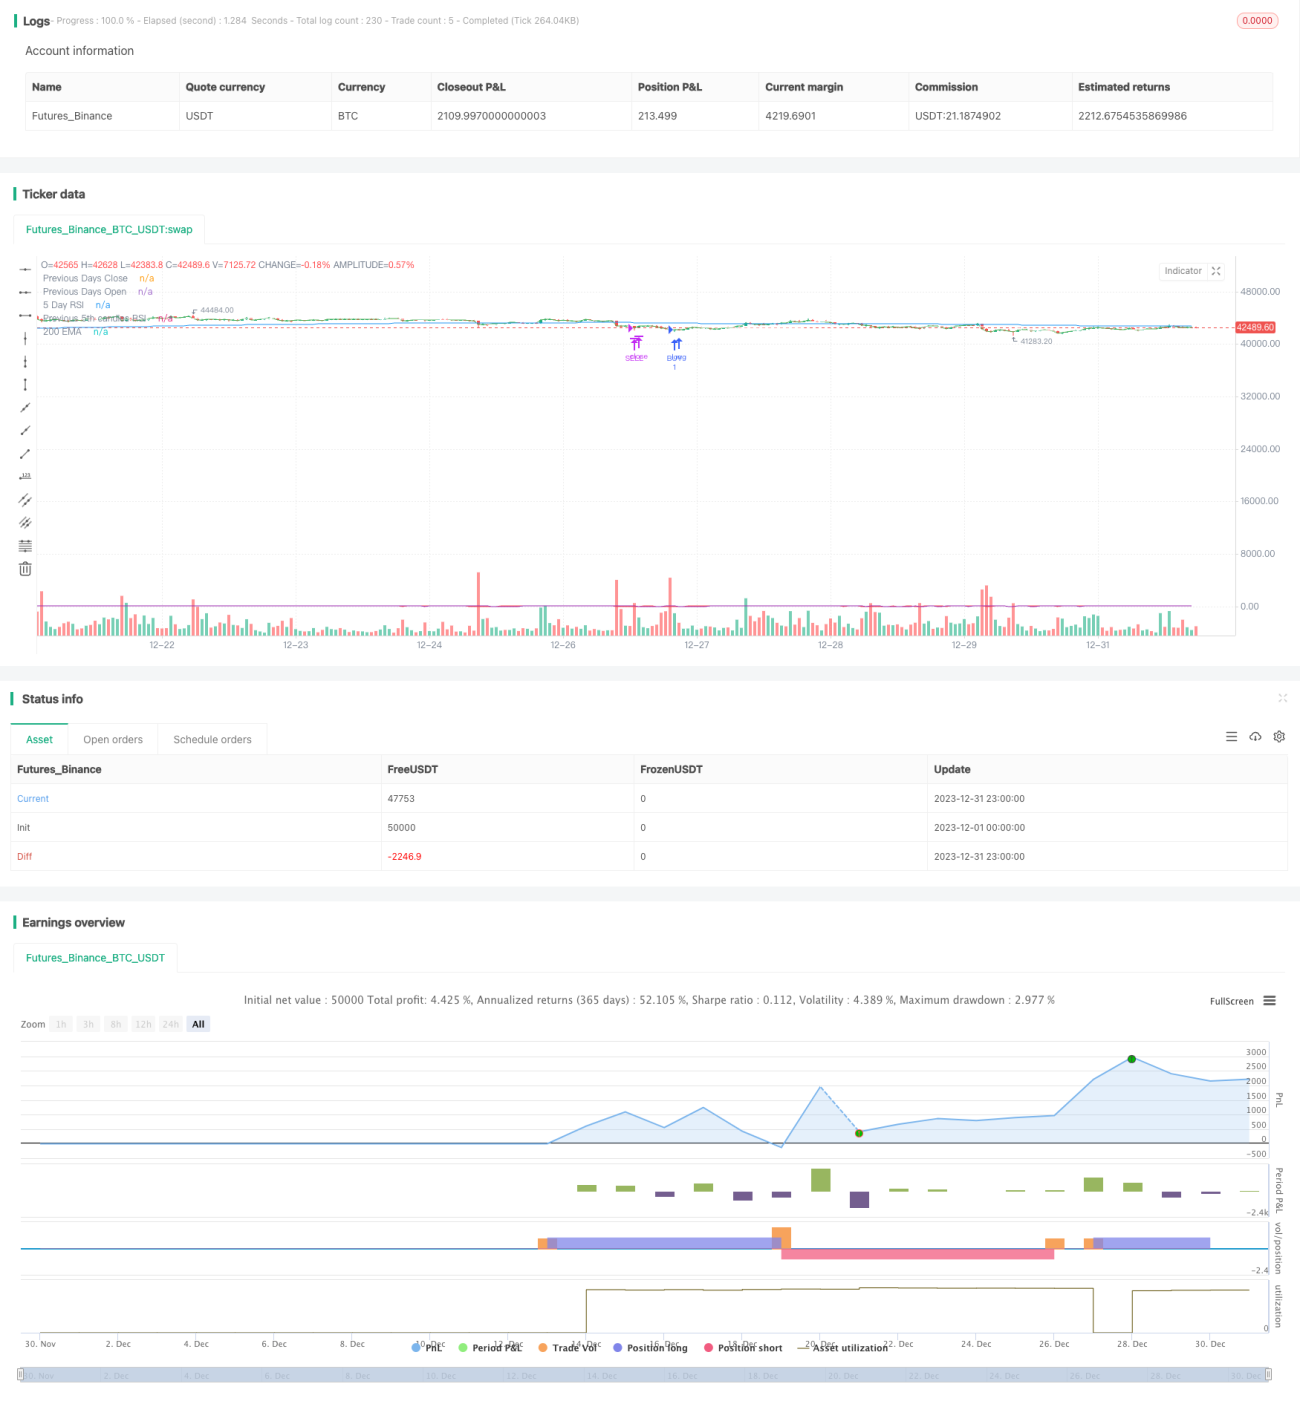Click the list view icon in Status info

tap(1231, 737)
